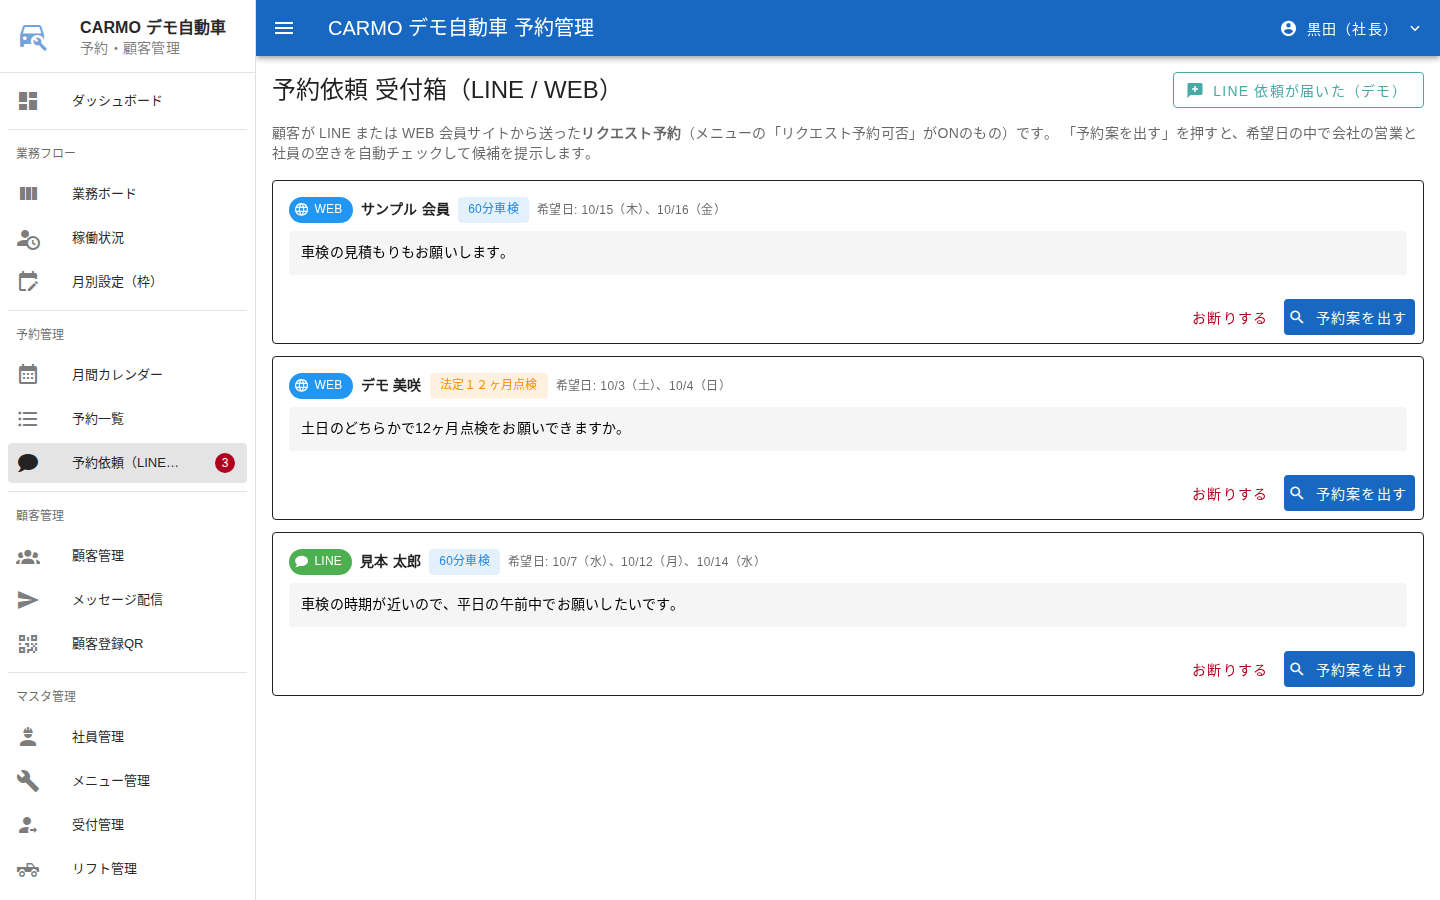Open ダッシュボード menu item
This screenshot has height=900, width=1440.
click(127, 101)
